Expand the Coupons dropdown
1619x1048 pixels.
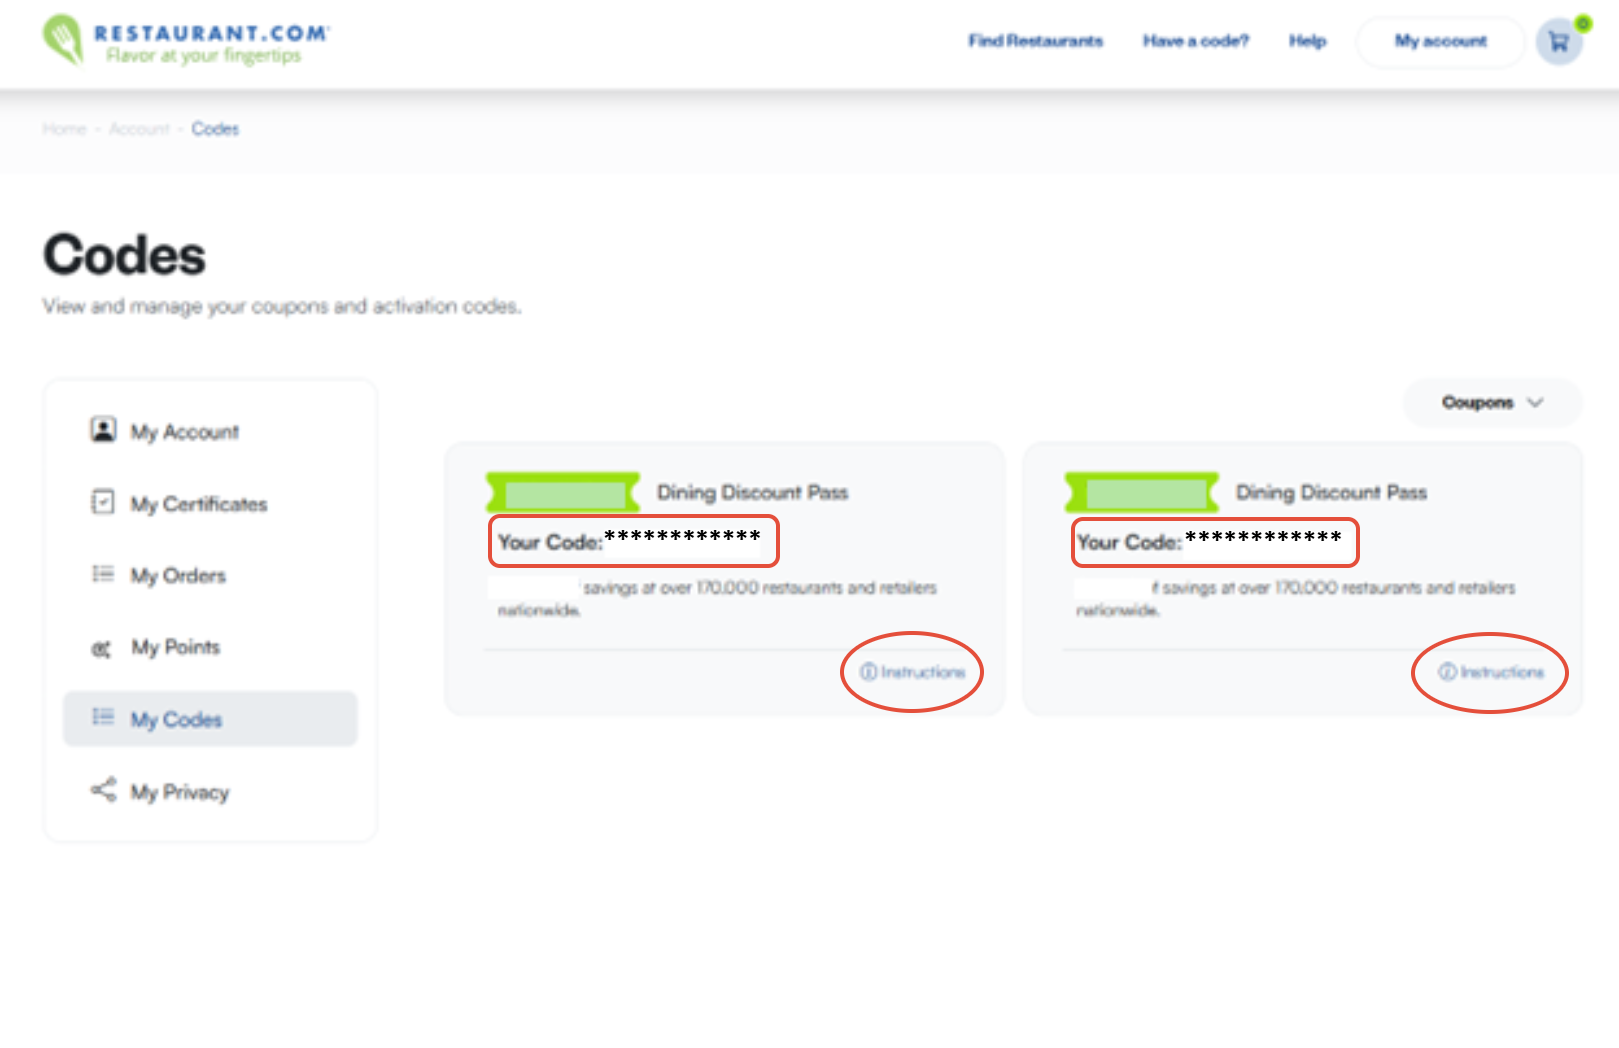1492,403
